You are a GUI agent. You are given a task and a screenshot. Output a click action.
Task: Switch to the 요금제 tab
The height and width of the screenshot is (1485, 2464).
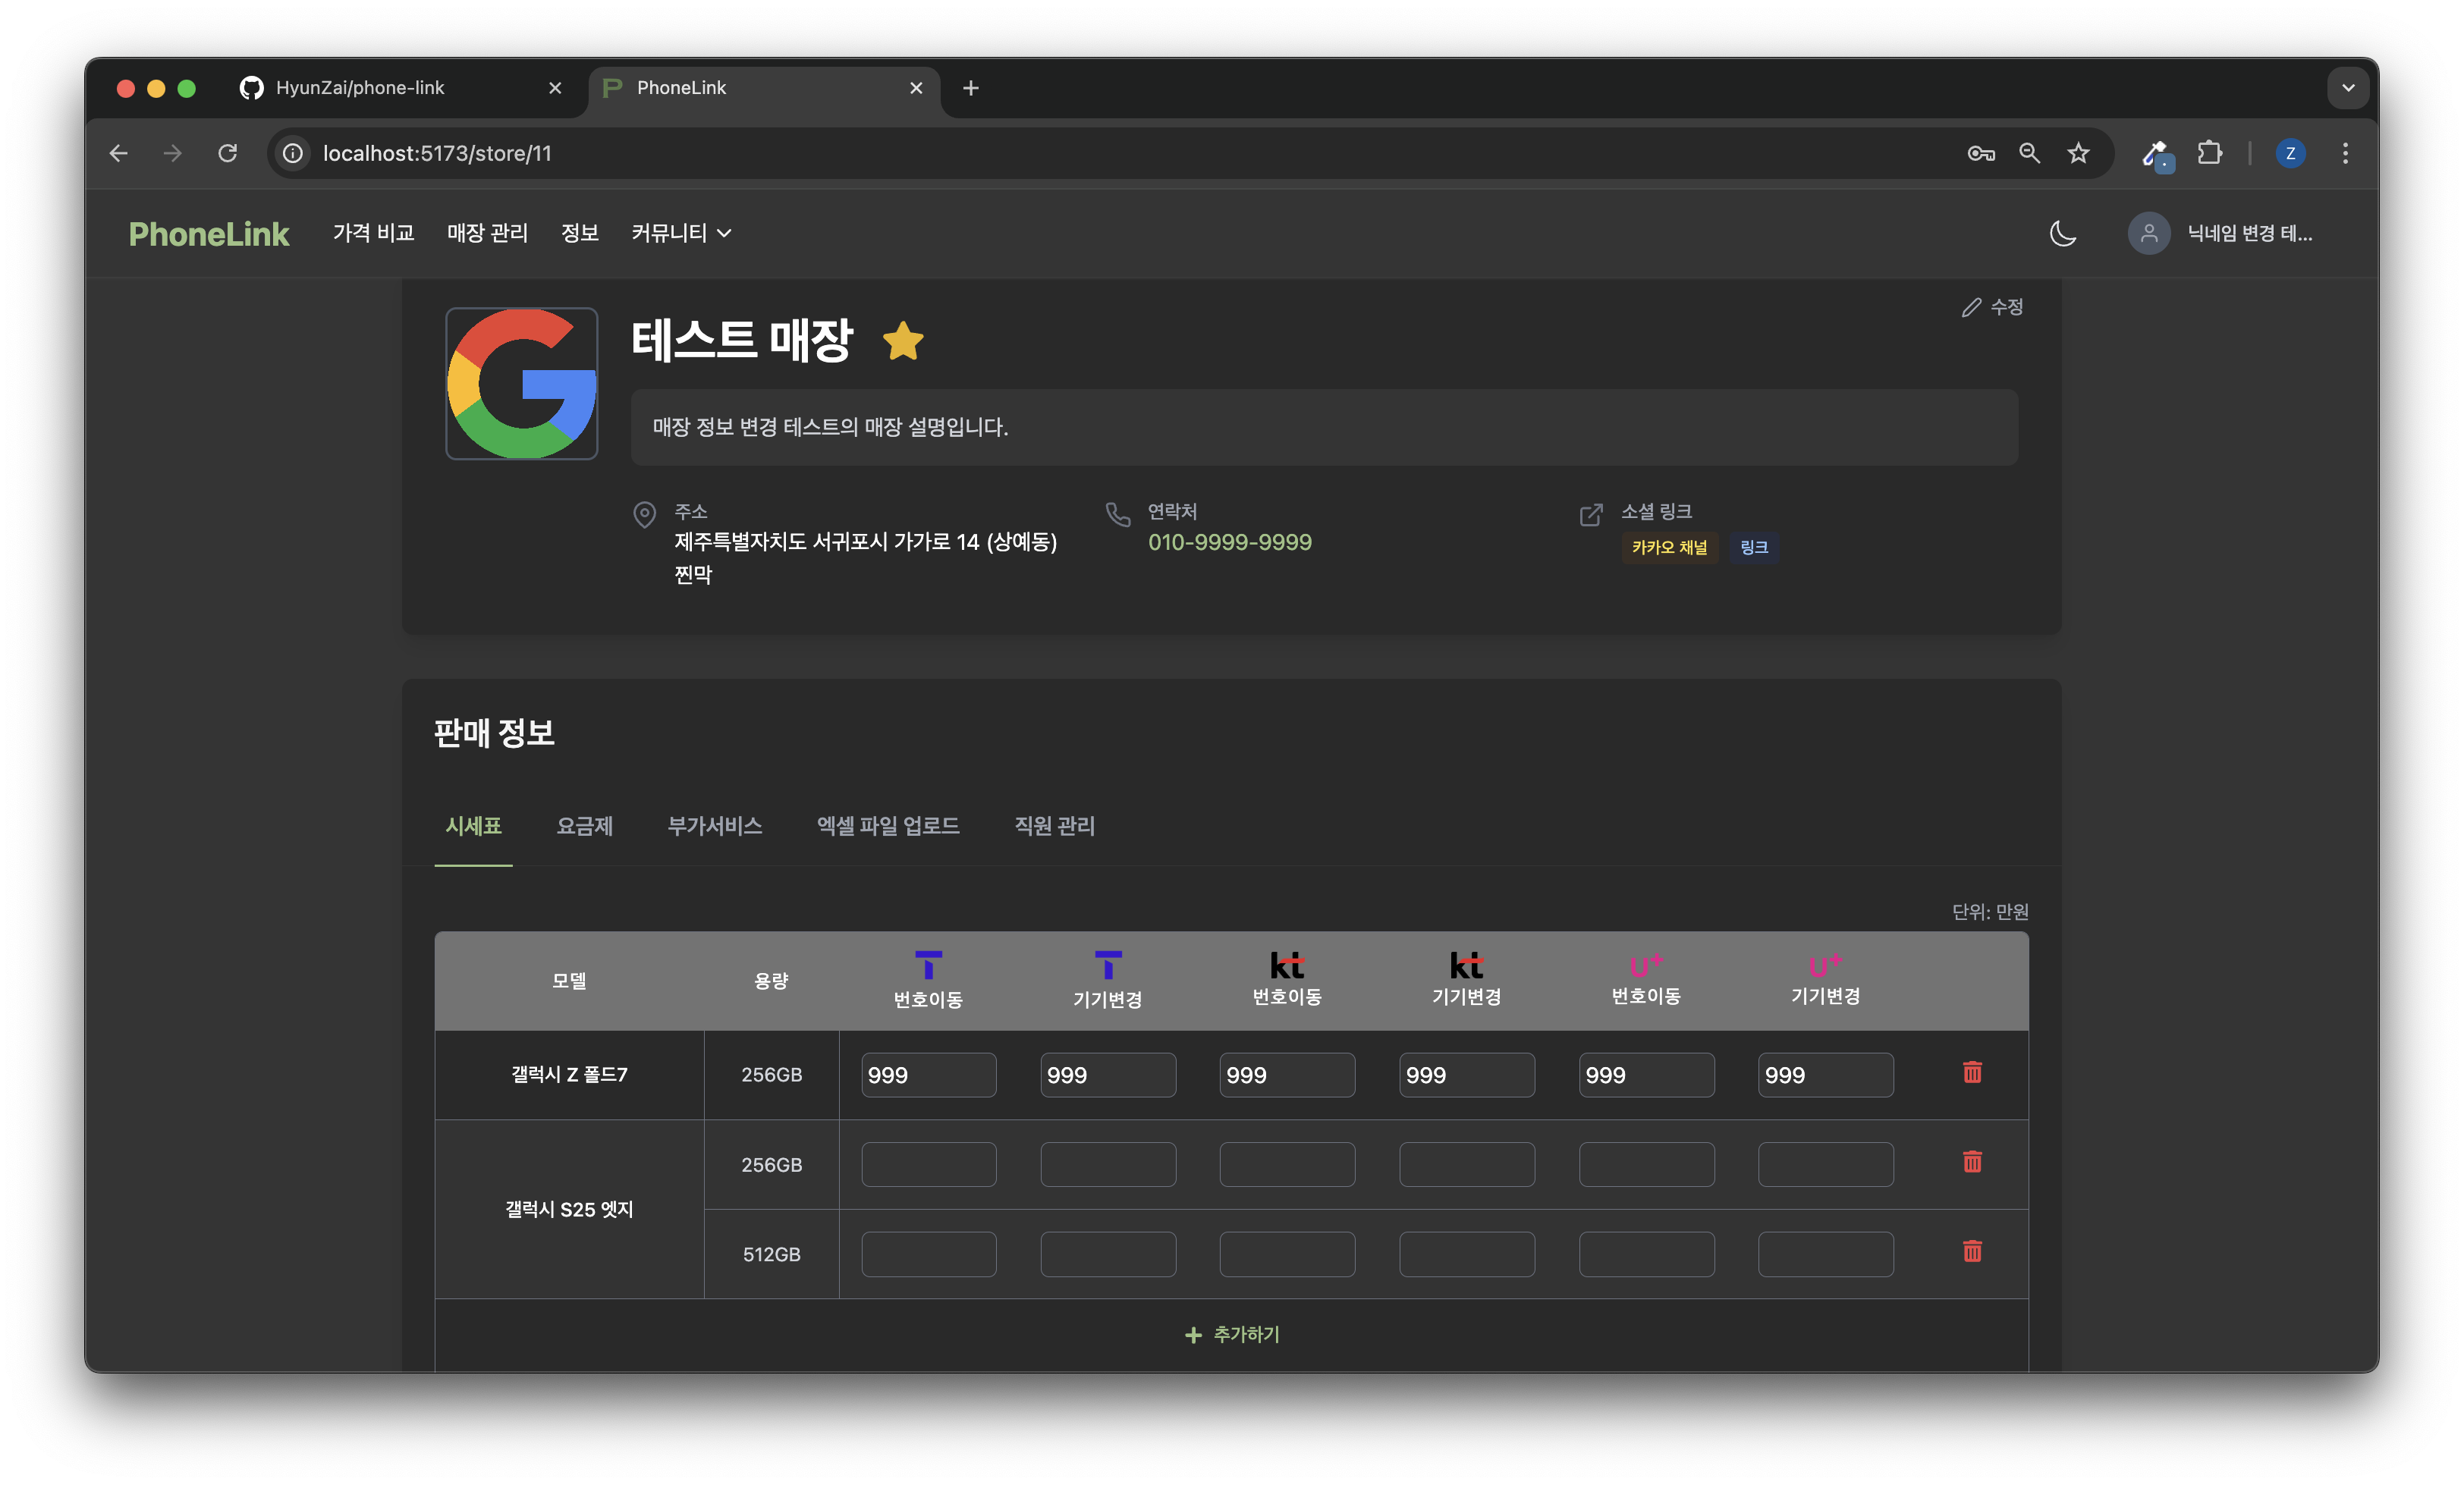[584, 826]
